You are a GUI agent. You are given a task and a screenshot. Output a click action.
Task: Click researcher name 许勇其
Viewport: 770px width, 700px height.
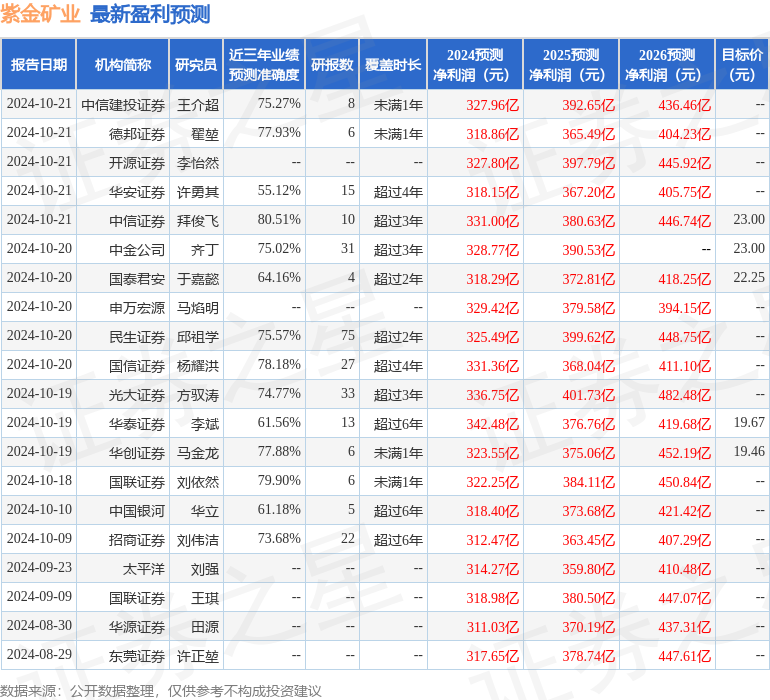coord(198,192)
